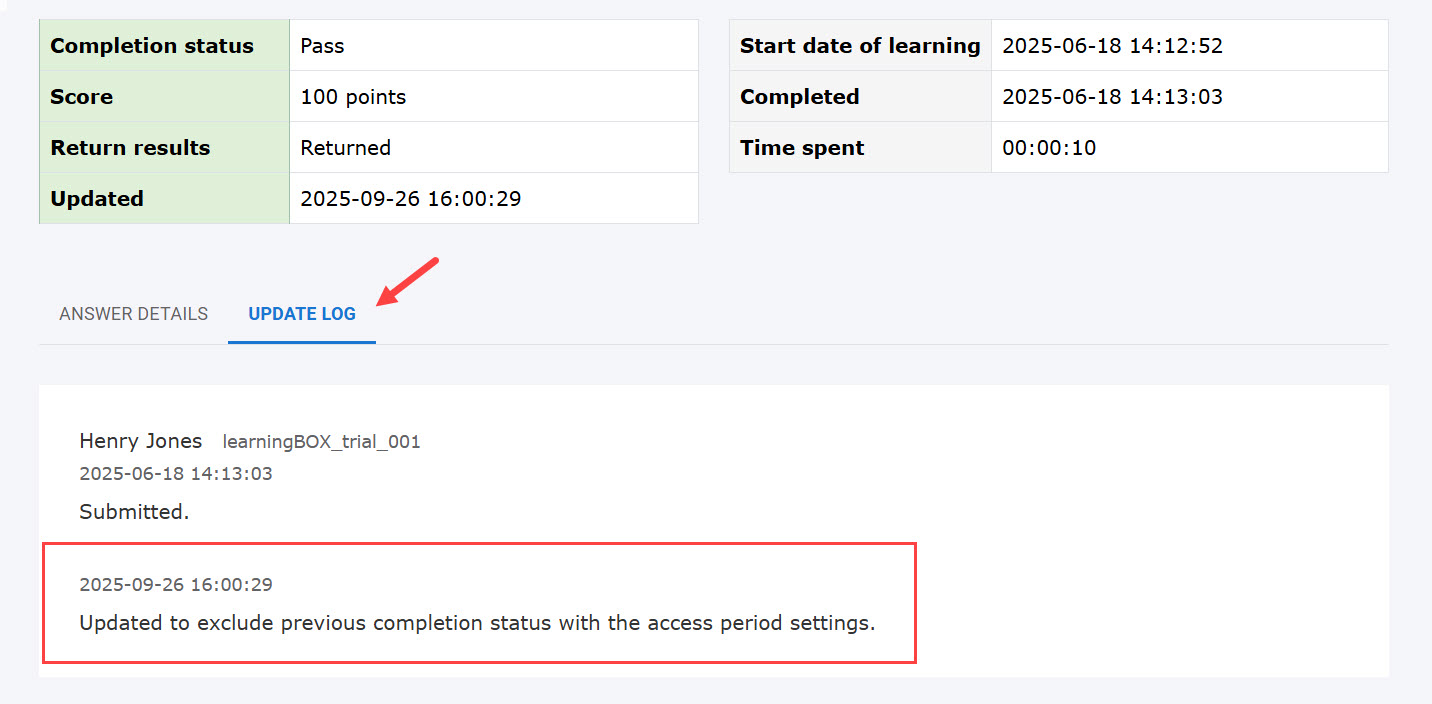Click the timestamp above the access period message
This screenshot has height=704, width=1432.
coord(175,585)
